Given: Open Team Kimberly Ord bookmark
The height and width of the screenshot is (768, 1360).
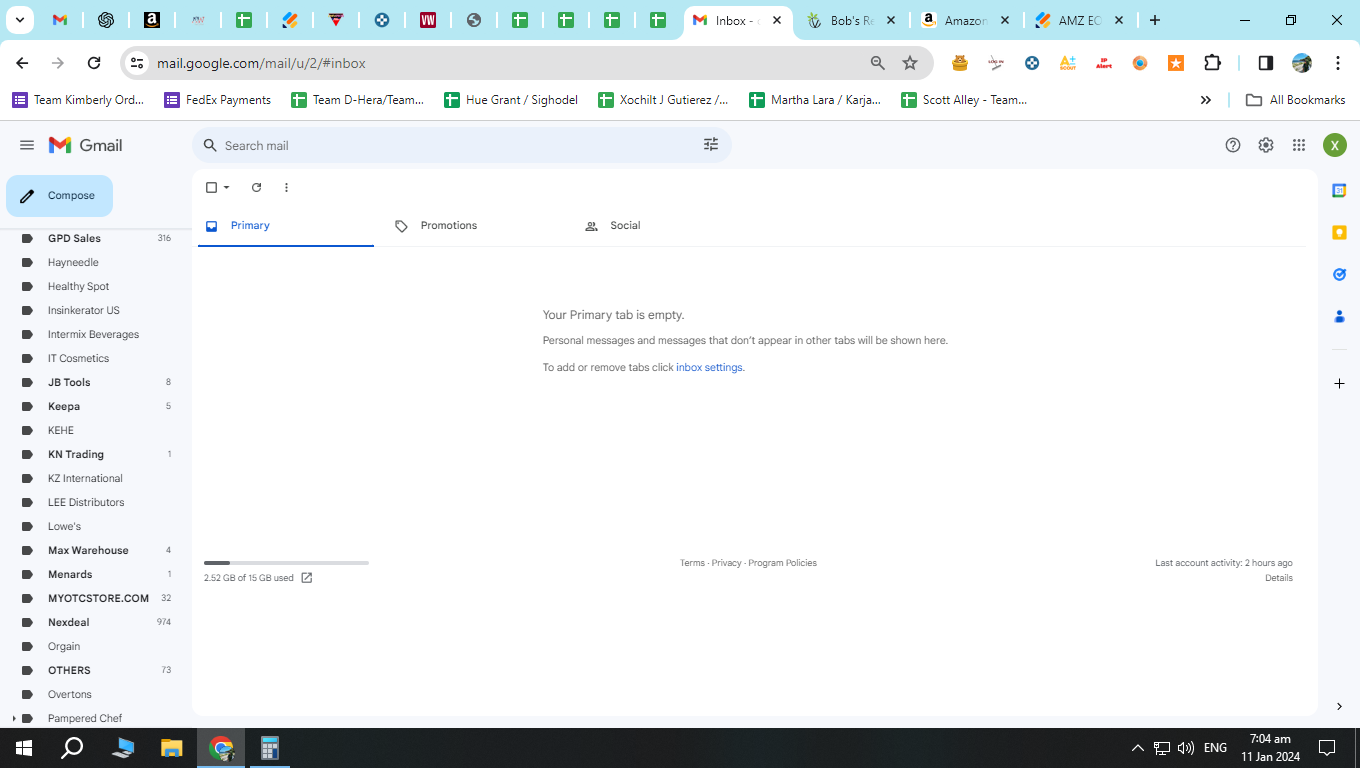Looking at the screenshot, I should click(x=78, y=100).
